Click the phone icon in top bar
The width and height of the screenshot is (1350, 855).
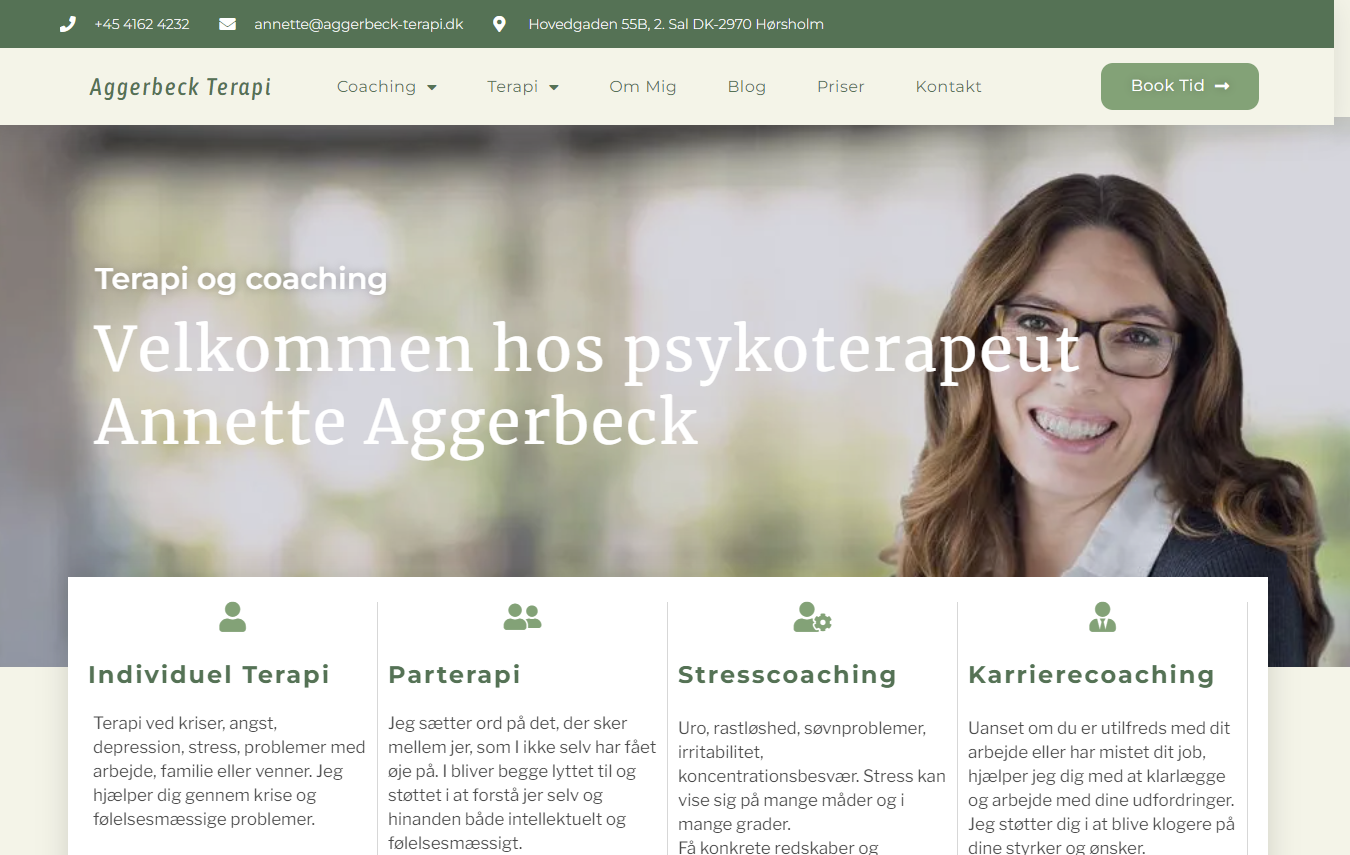tap(67, 24)
